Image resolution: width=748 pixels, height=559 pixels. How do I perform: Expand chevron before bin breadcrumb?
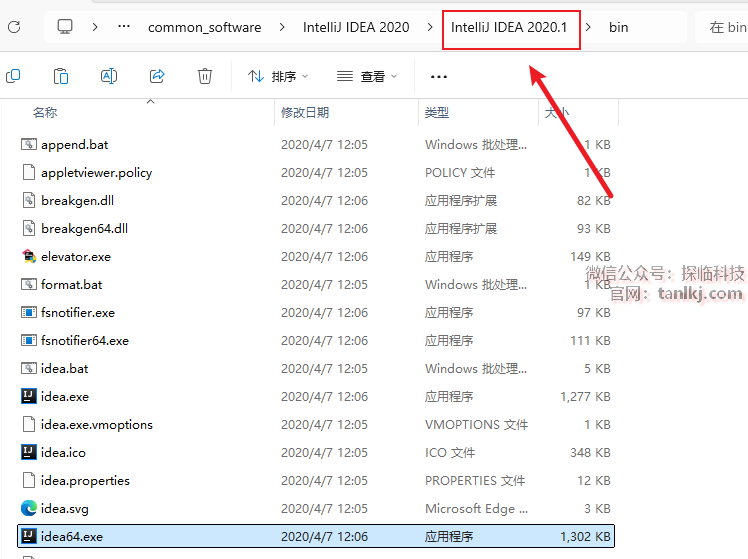pyautogui.click(x=588, y=27)
